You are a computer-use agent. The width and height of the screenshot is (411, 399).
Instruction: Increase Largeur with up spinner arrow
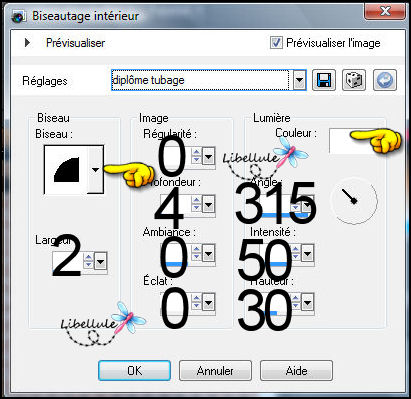[x=88, y=257]
